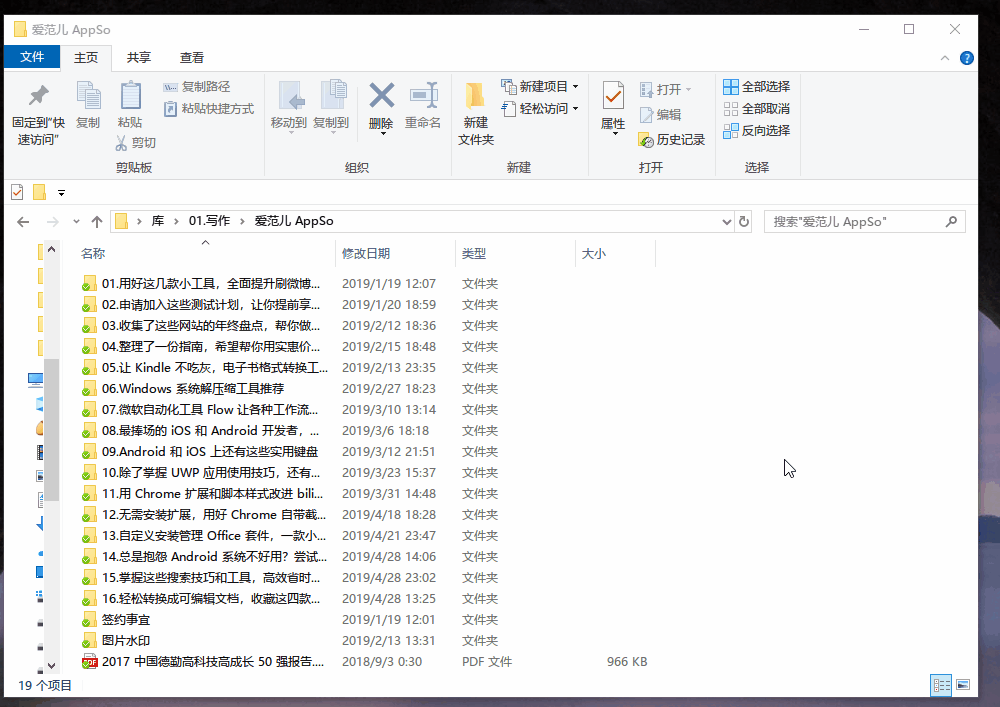Click the 重命名 rename icon

tap(423, 96)
